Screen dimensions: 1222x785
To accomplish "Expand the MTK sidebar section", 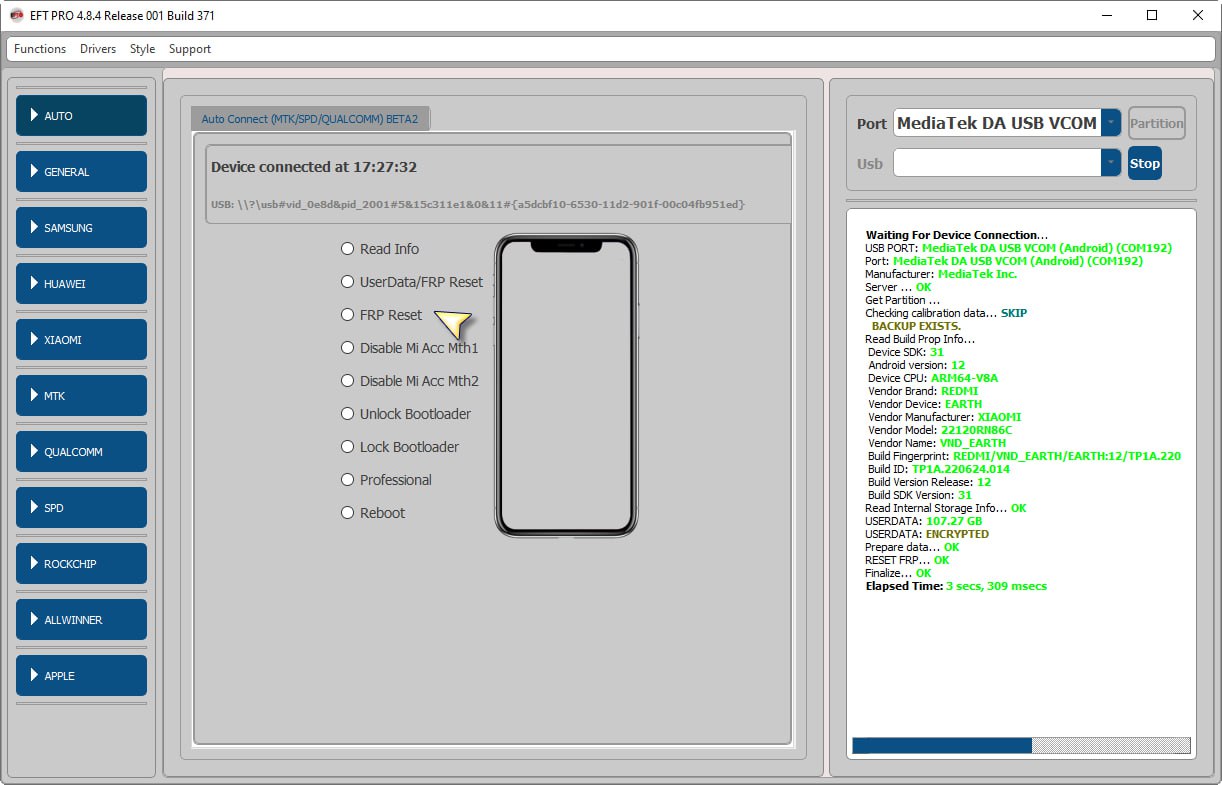I will (81, 396).
